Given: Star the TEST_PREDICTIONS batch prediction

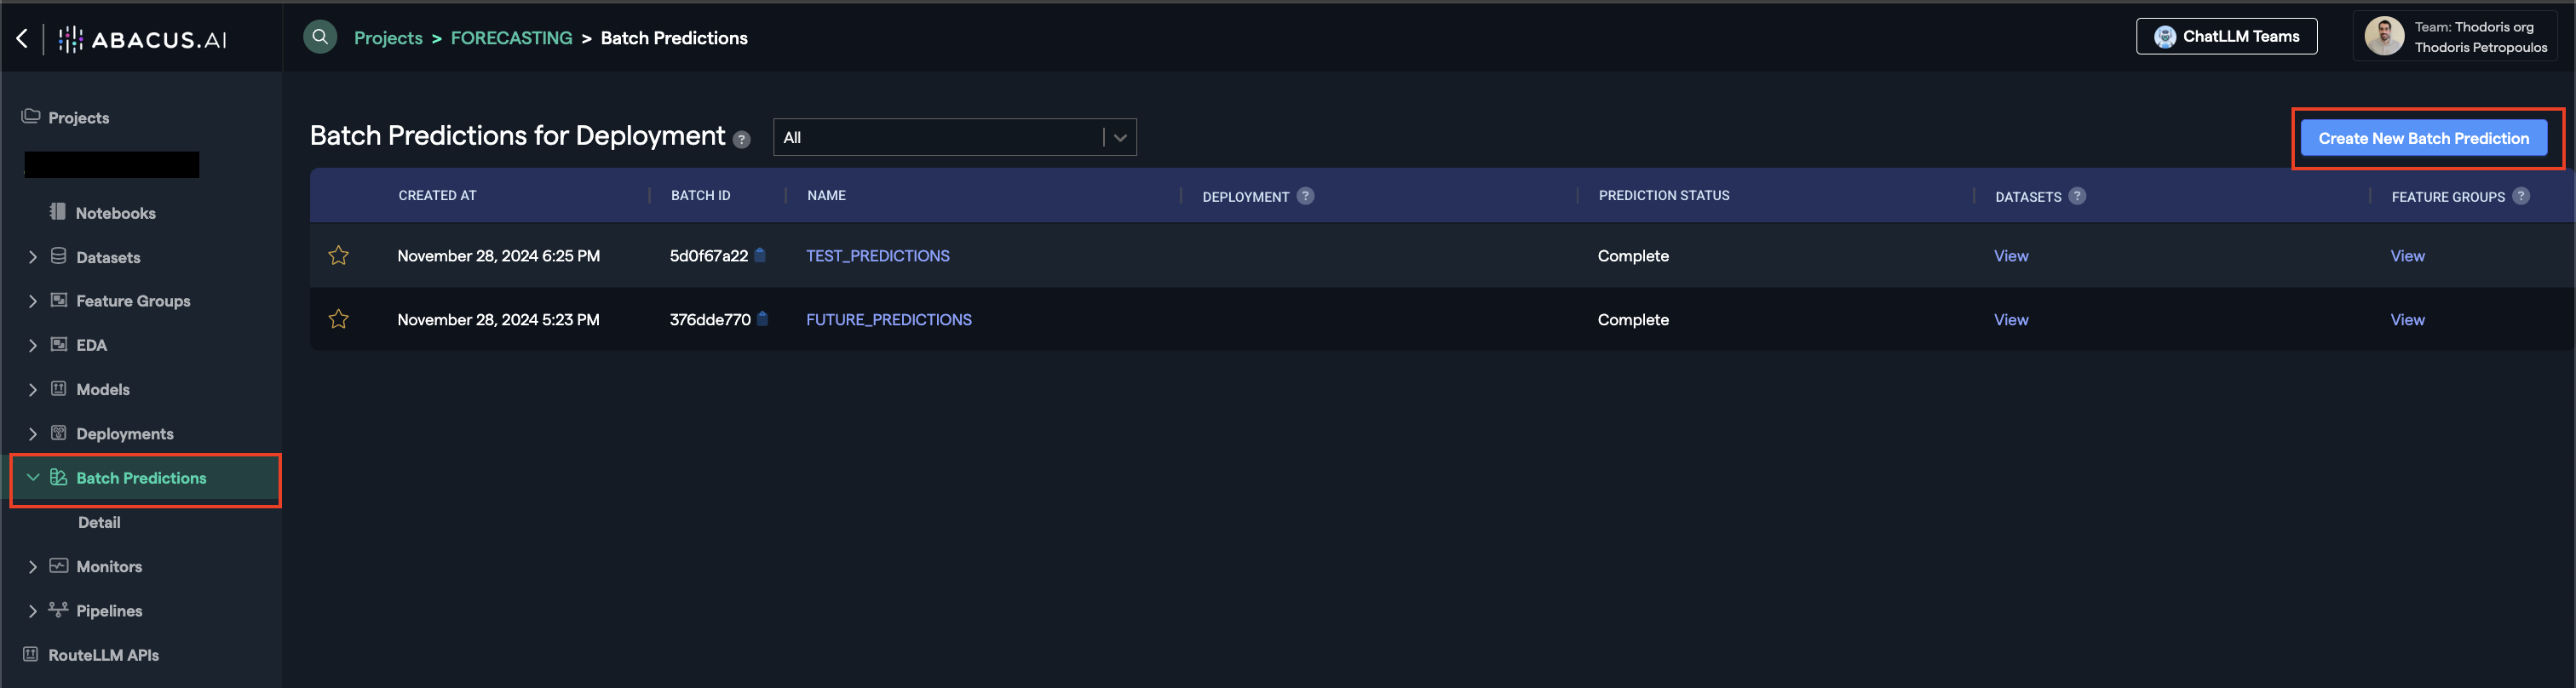Looking at the screenshot, I should (339, 256).
